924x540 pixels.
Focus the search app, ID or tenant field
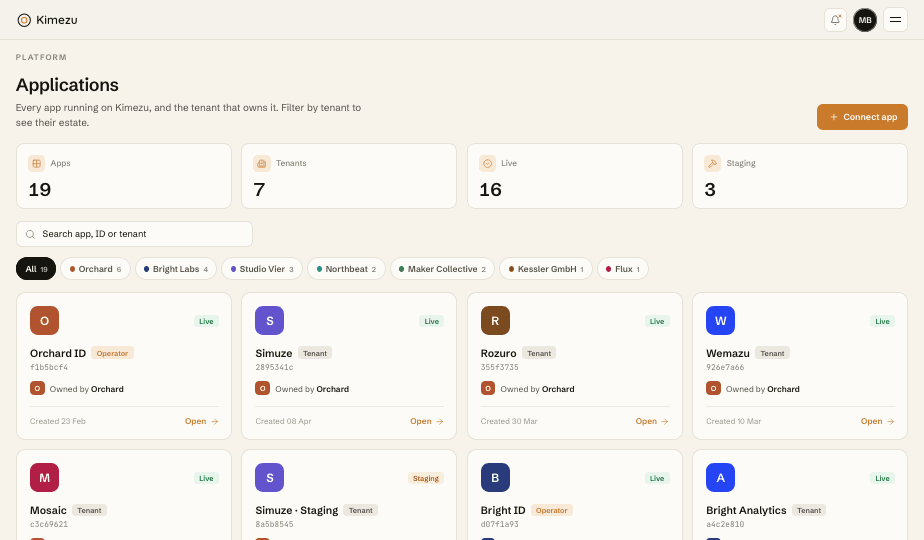point(134,234)
